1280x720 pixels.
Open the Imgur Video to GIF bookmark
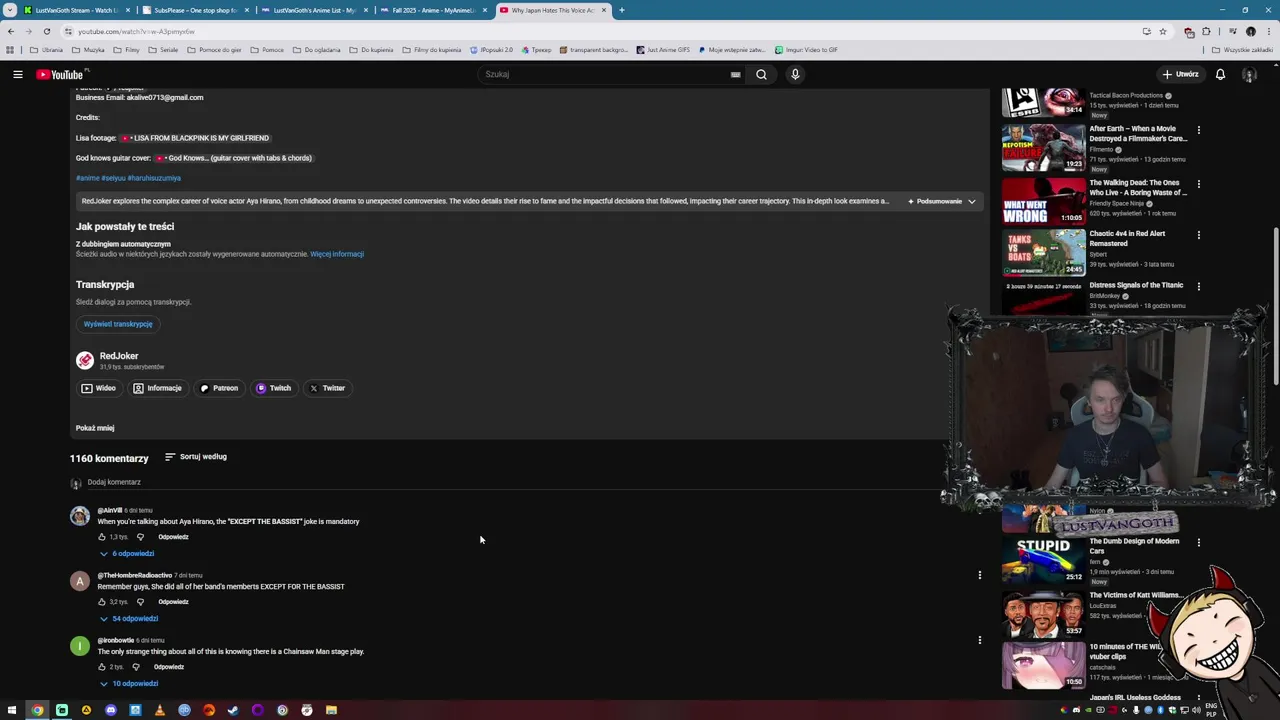(x=807, y=50)
